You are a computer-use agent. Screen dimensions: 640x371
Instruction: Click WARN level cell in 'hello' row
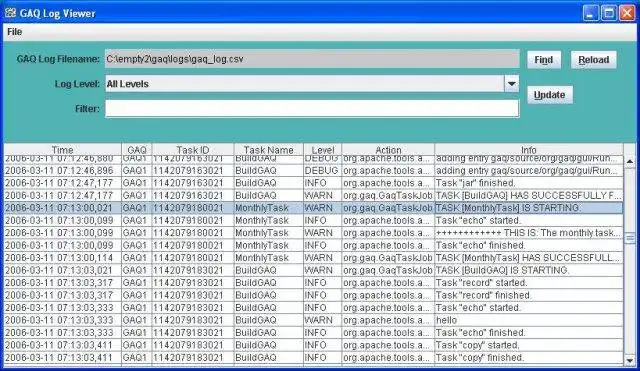click(x=322, y=320)
